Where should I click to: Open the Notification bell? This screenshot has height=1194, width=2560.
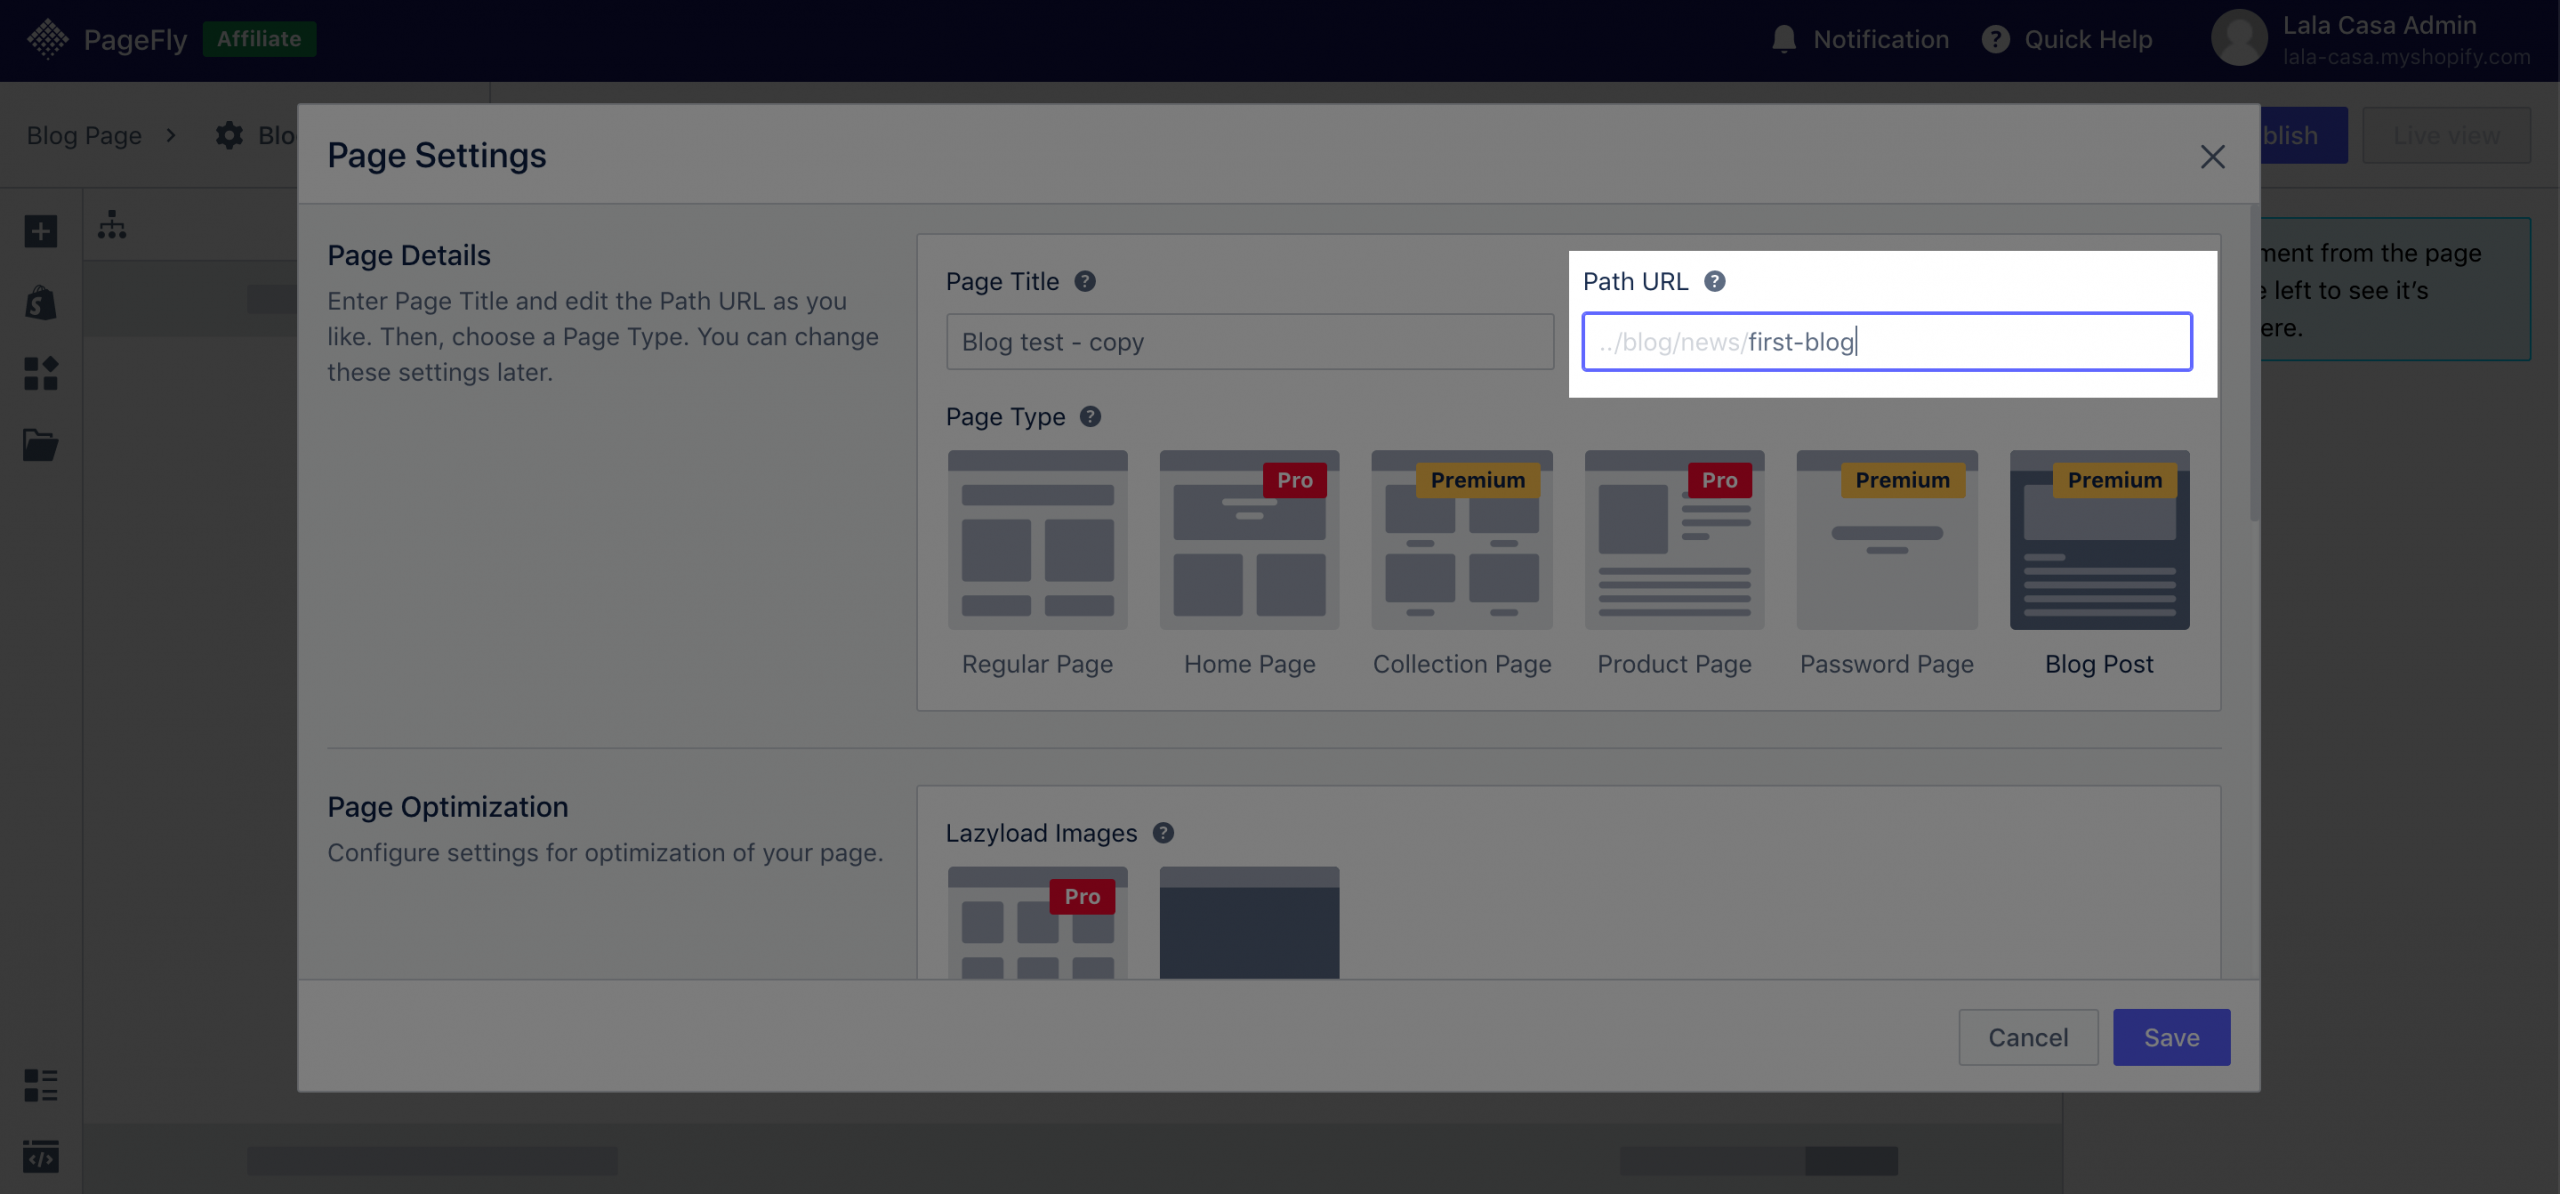point(1783,39)
